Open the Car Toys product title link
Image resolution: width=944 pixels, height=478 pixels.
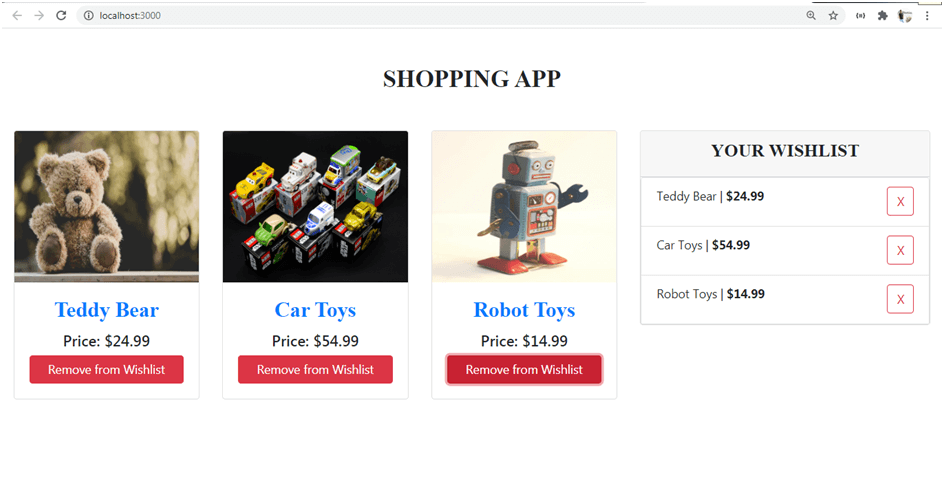click(315, 310)
